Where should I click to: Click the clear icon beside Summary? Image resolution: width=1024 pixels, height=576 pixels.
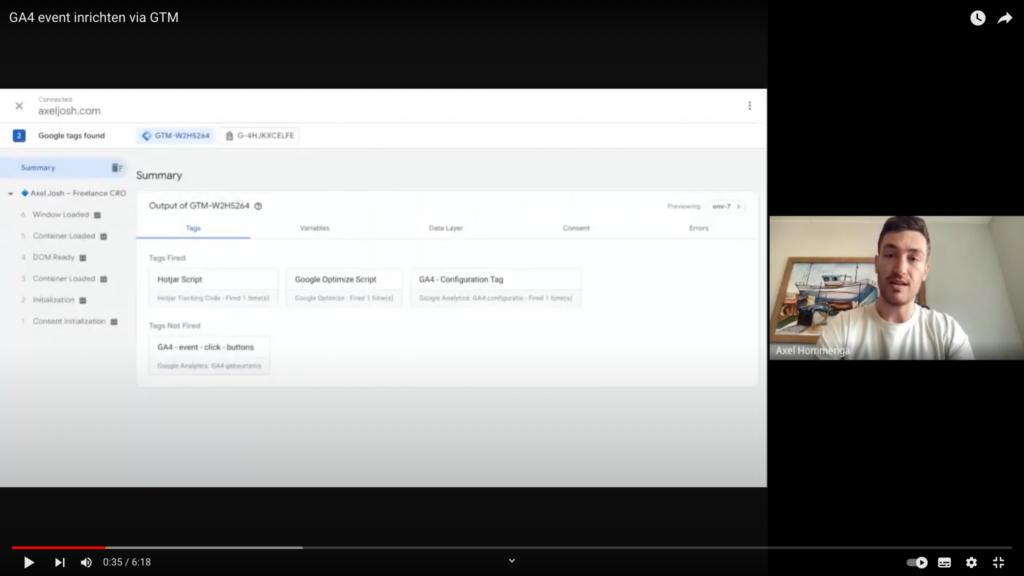click(x=117, y=168)
